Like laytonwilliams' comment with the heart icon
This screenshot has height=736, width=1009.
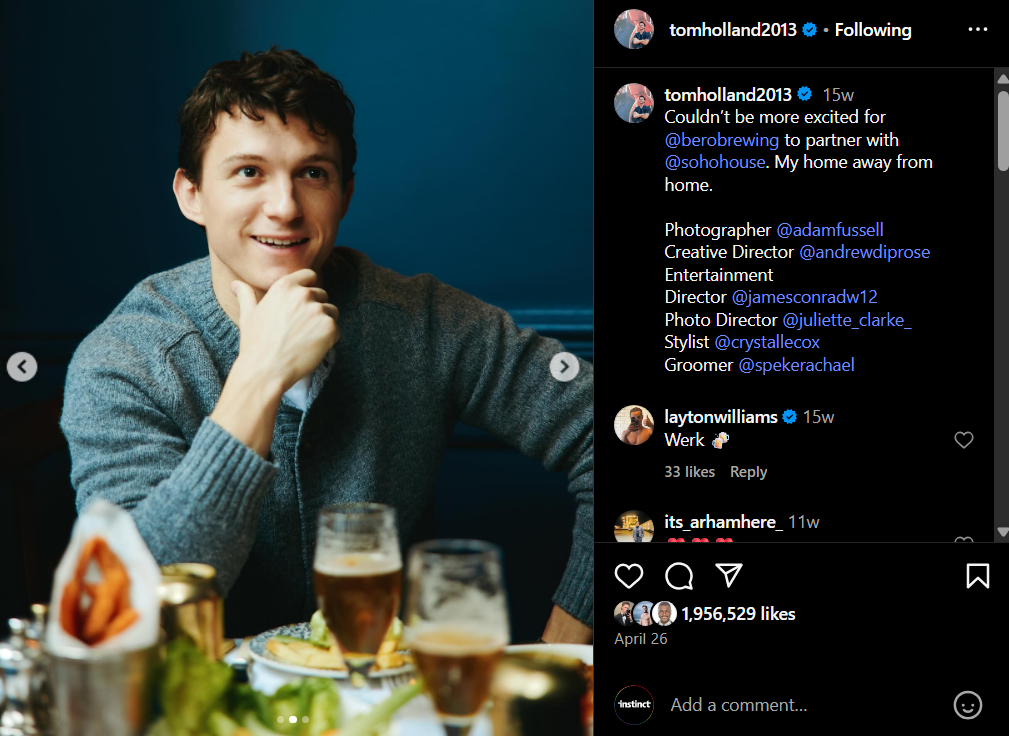(963, 440)
